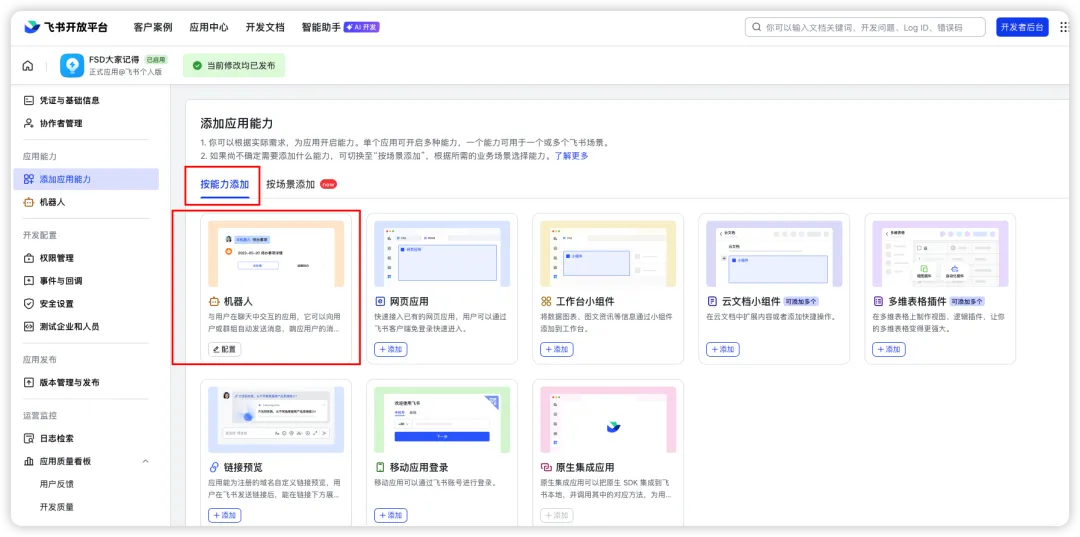Click the 已启用 status tag
Image resolution: width=1080 pixels, height=537 pixels.
(x=156, y=60)
